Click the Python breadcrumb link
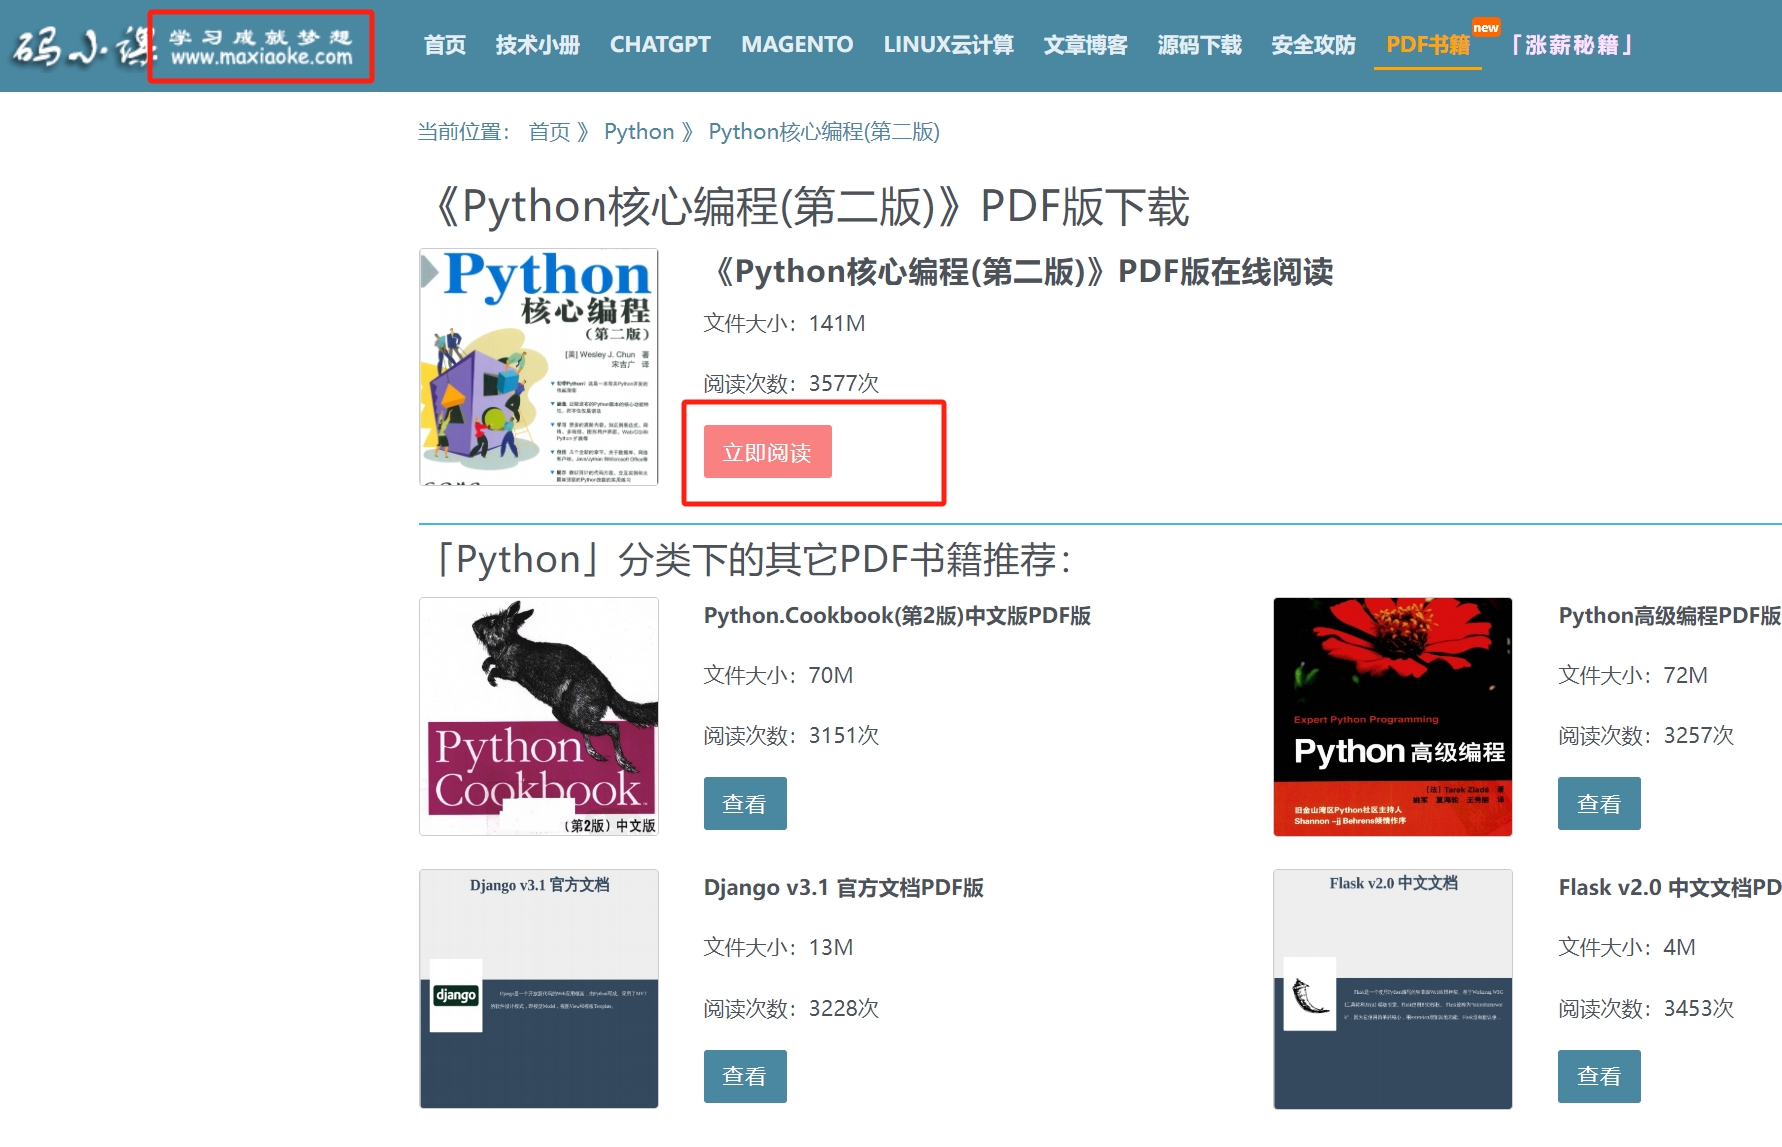The image size is (1782, 1147). [x=639, y=132]
